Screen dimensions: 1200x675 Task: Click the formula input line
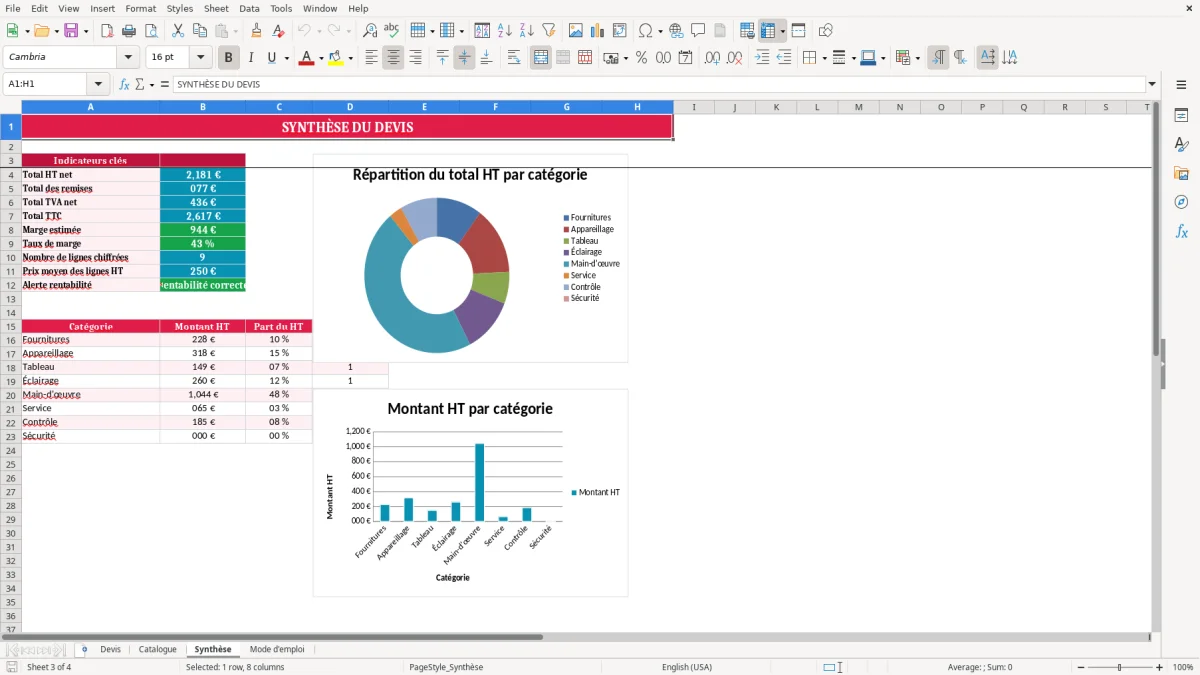pyautogui.click(x=658, y=84)
